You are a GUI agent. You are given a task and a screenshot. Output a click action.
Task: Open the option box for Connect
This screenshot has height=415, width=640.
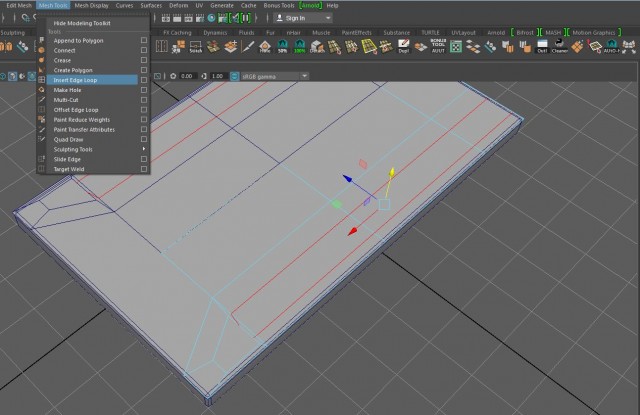click(x=144, y=50)
